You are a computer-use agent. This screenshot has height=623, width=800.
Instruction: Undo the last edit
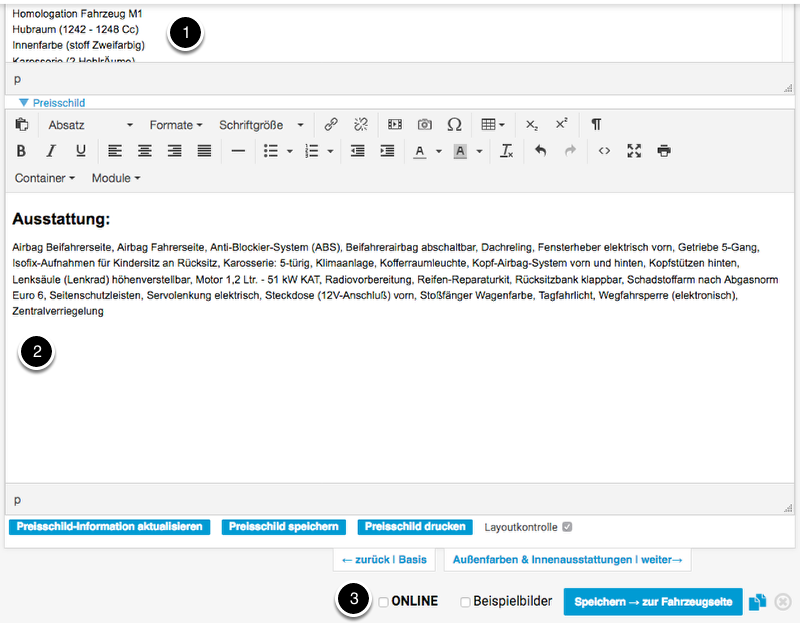tap(541, 151)
